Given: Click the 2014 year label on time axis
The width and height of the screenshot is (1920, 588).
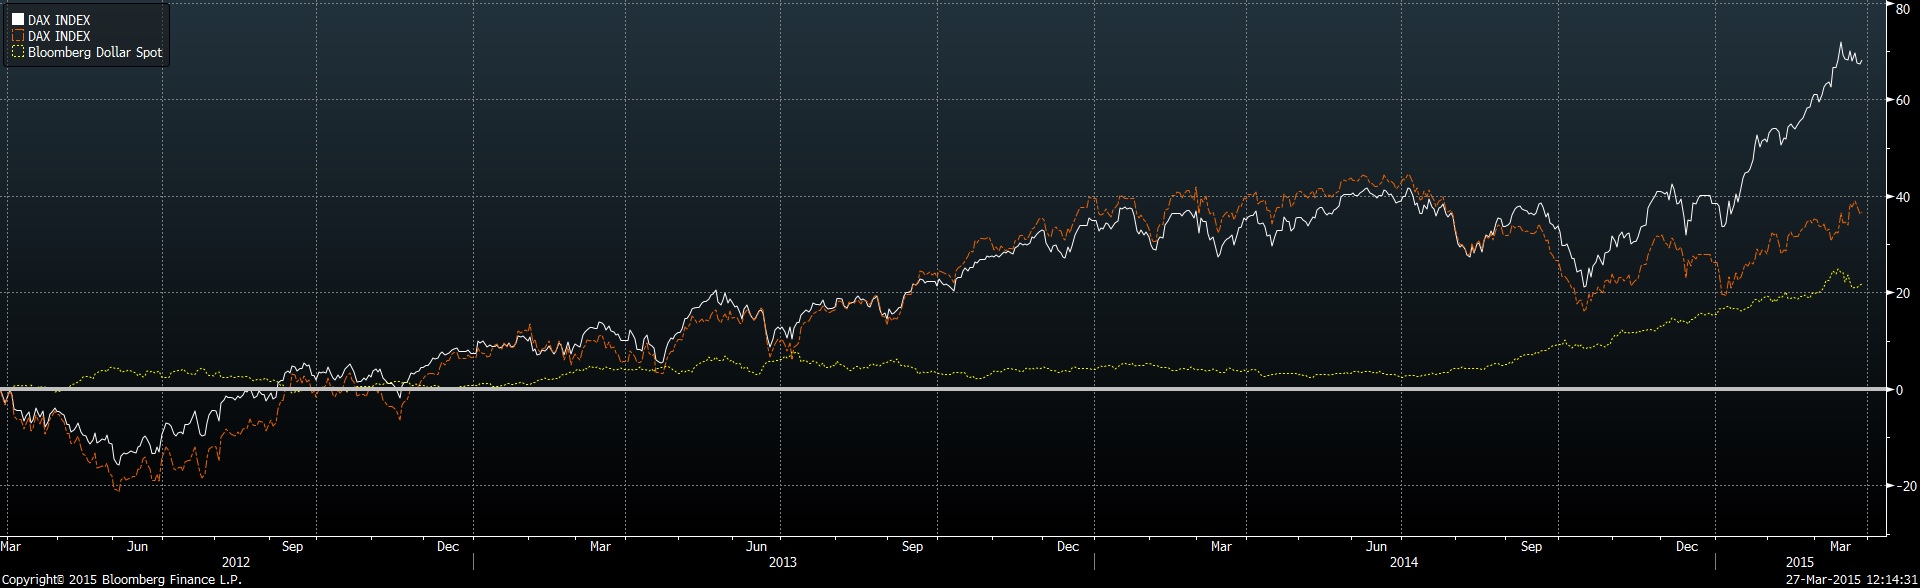Looking at the screenshot, I should click(x=1404, y=562).
